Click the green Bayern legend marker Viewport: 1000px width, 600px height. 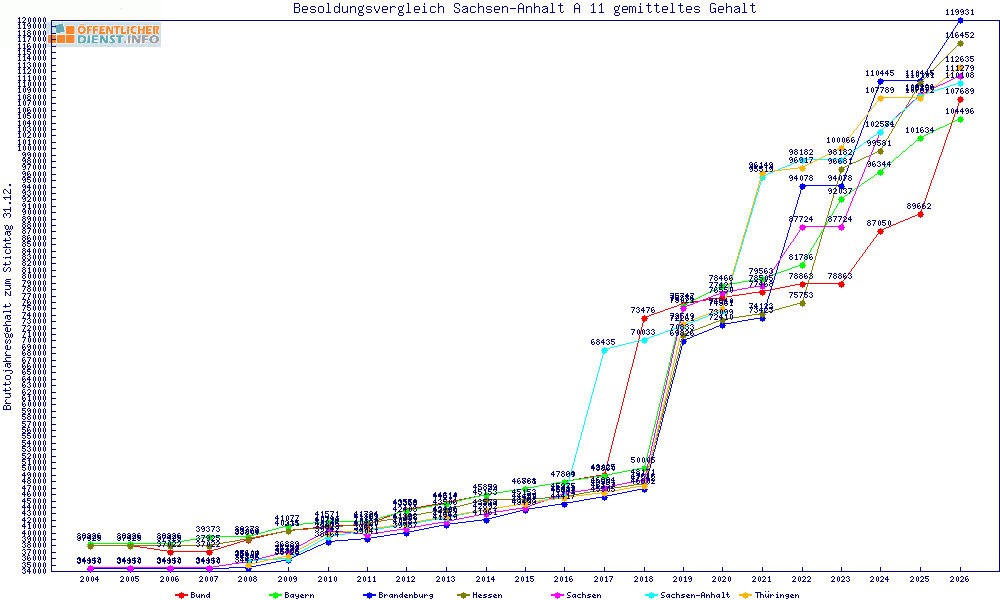pos(274,595)
